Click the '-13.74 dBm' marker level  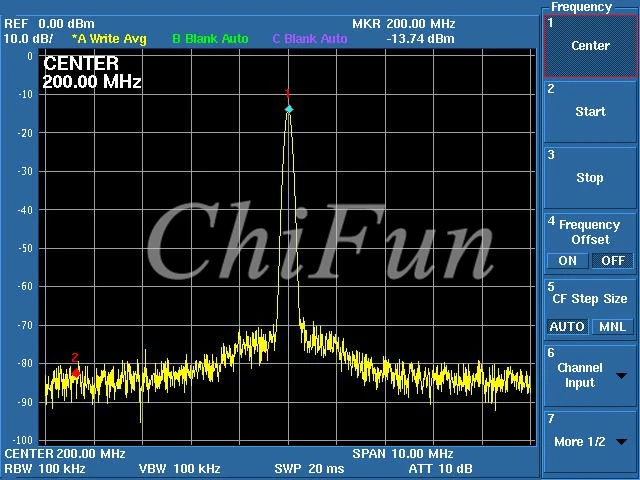(x=420, y=39)
